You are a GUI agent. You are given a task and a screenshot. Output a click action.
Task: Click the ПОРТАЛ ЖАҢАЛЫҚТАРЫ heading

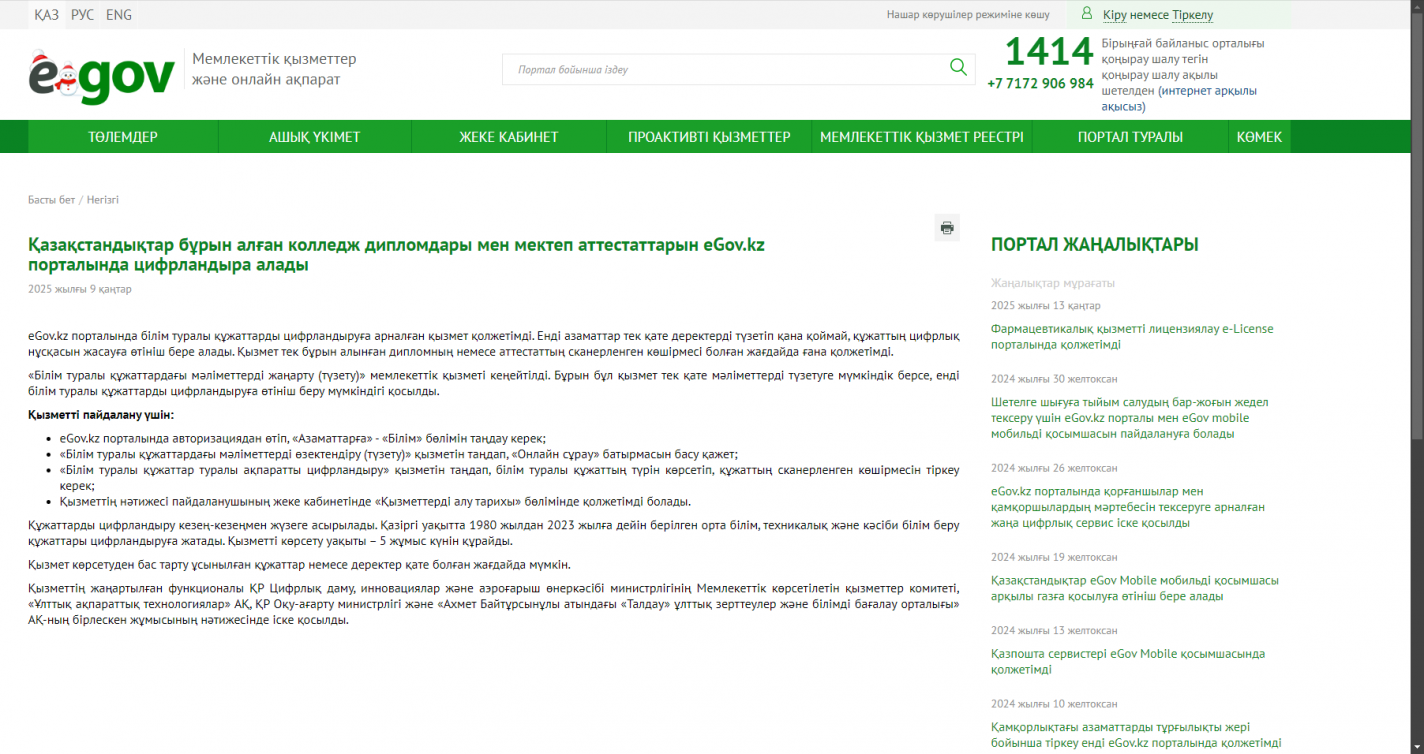[1094, 245]
